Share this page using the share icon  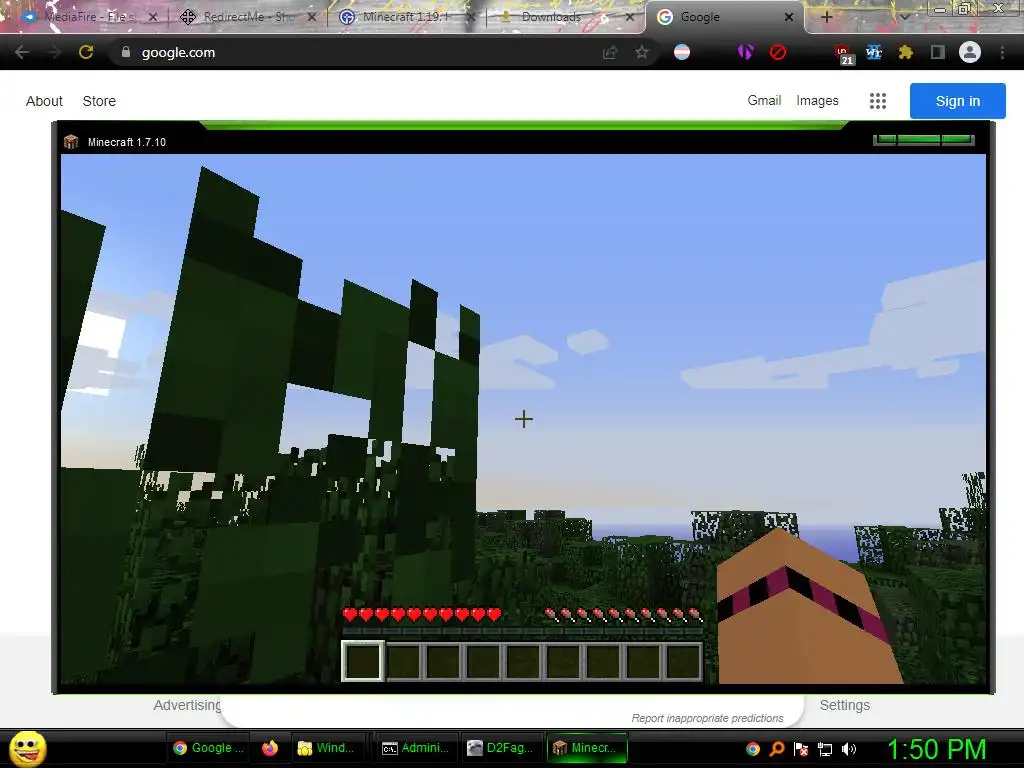(610, 52)
